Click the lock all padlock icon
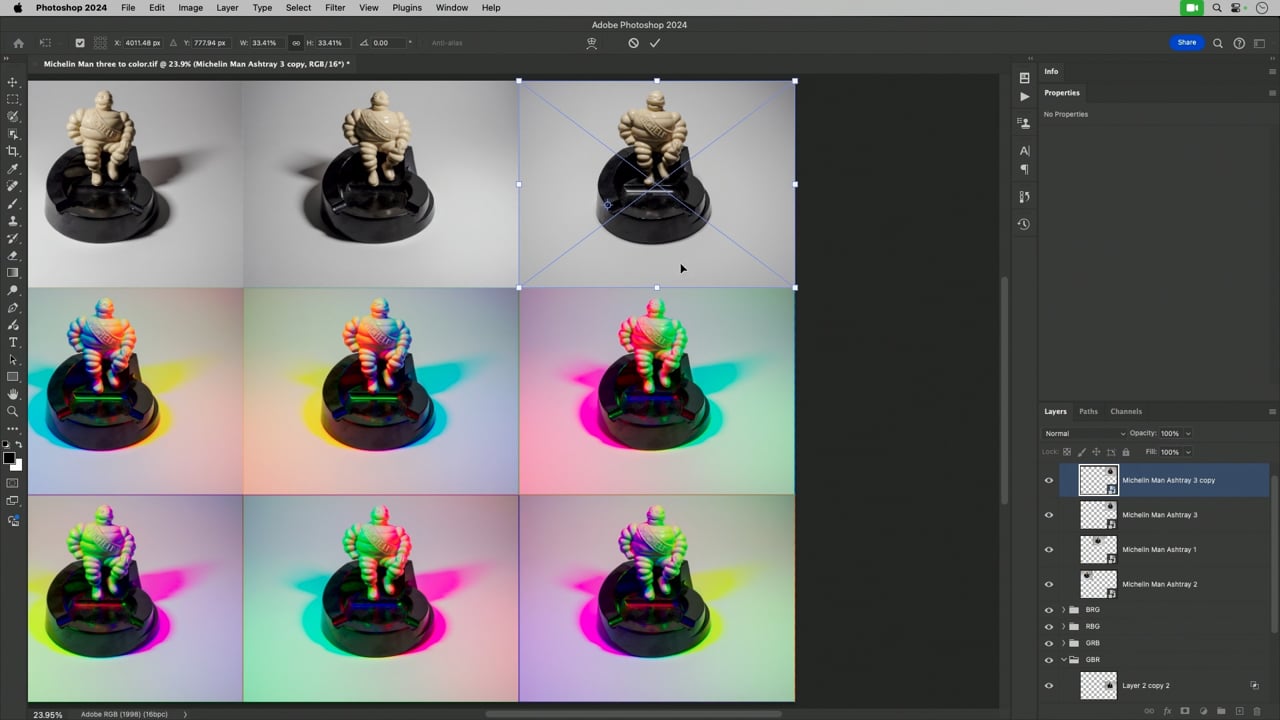Screen dimensions: 1280x720 point(1126,452)
